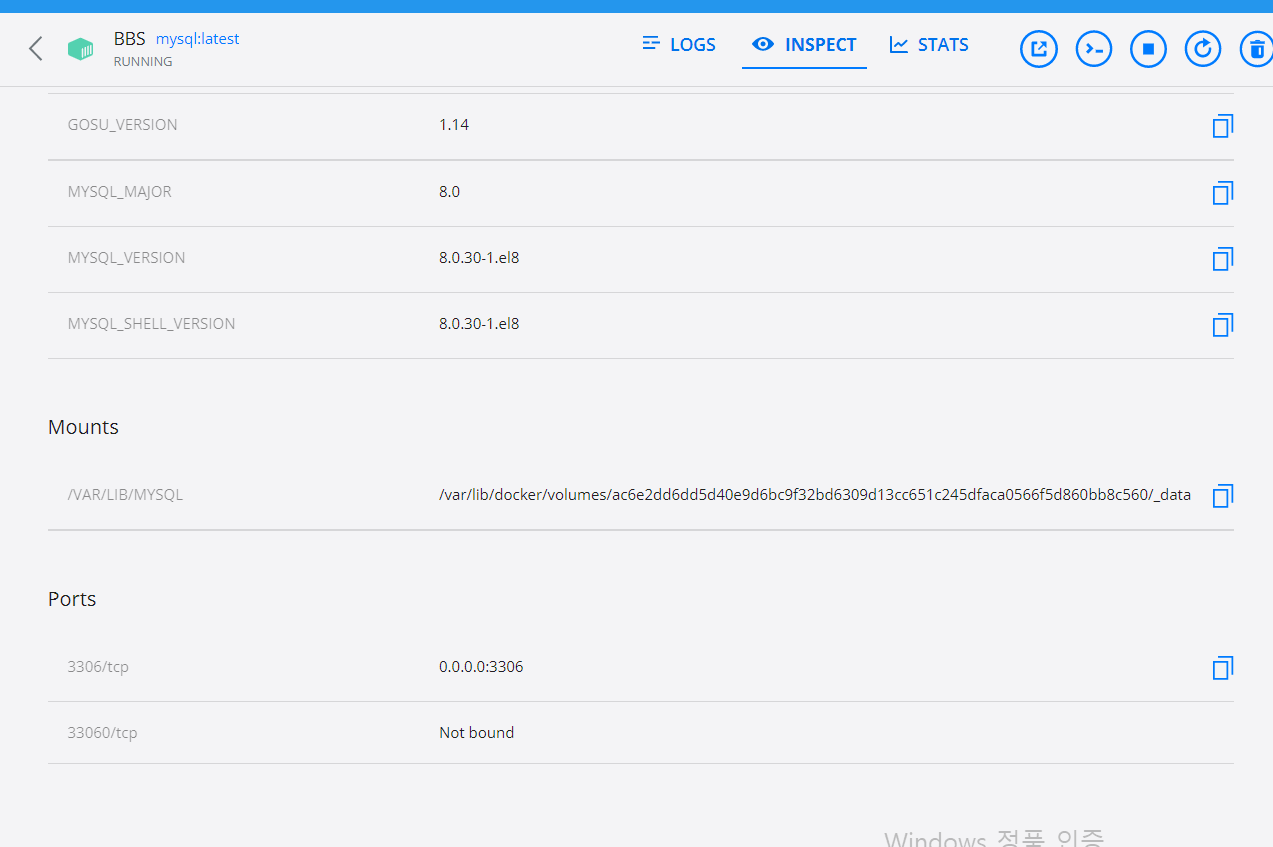Click the 33060/tcp port label
The width and height of the screenshot is (1273, 847).
[x=102, y=732]
